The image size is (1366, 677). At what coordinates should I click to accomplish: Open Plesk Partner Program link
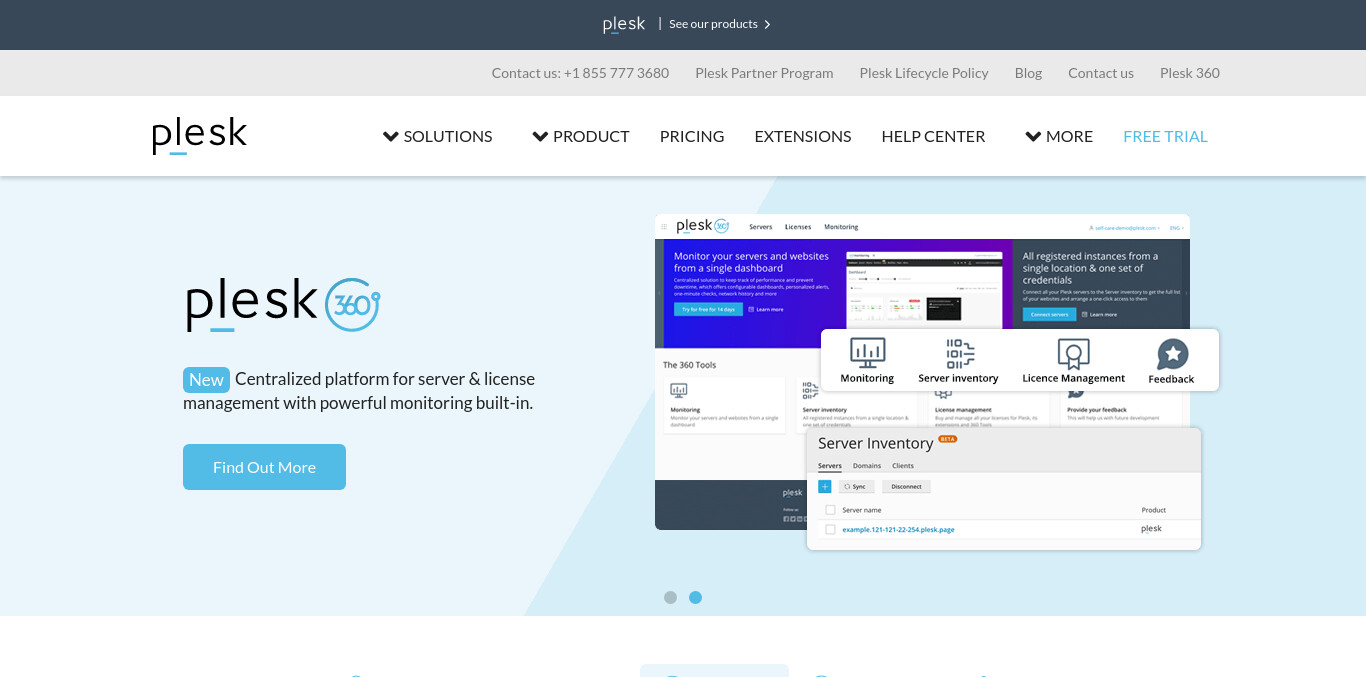764,73
